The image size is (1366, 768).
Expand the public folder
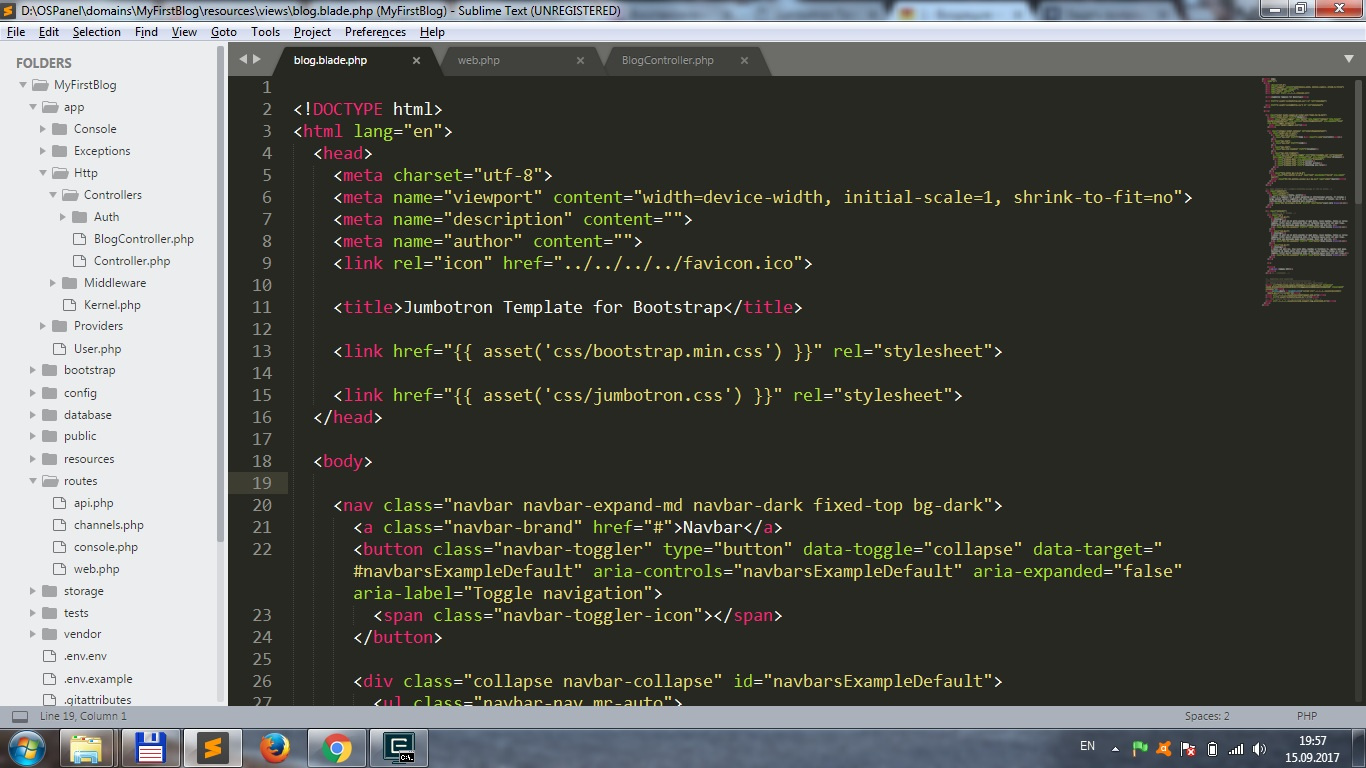point(33,436)
